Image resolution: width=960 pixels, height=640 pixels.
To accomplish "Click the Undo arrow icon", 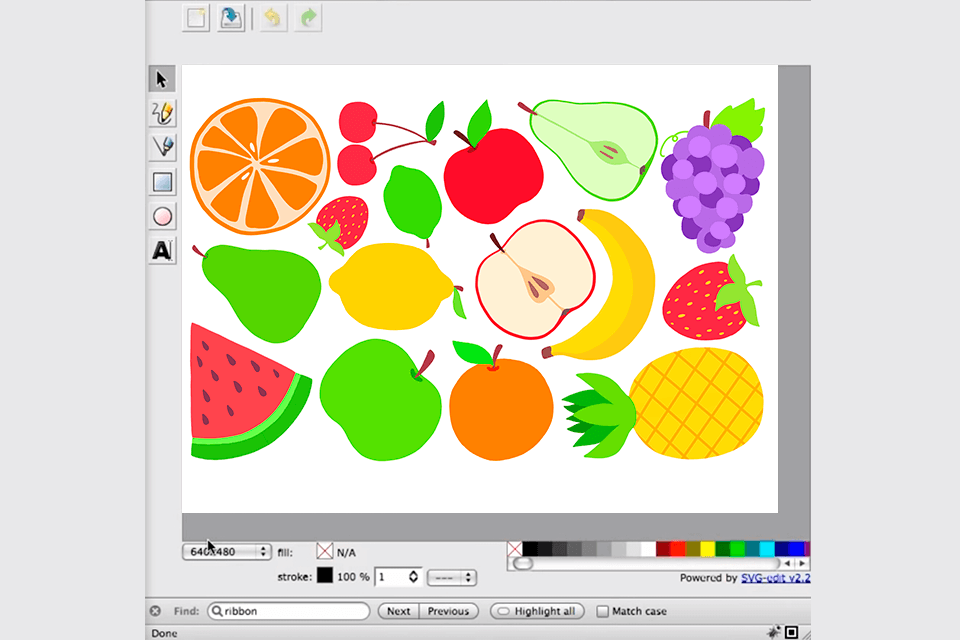I will click(272, 18).
